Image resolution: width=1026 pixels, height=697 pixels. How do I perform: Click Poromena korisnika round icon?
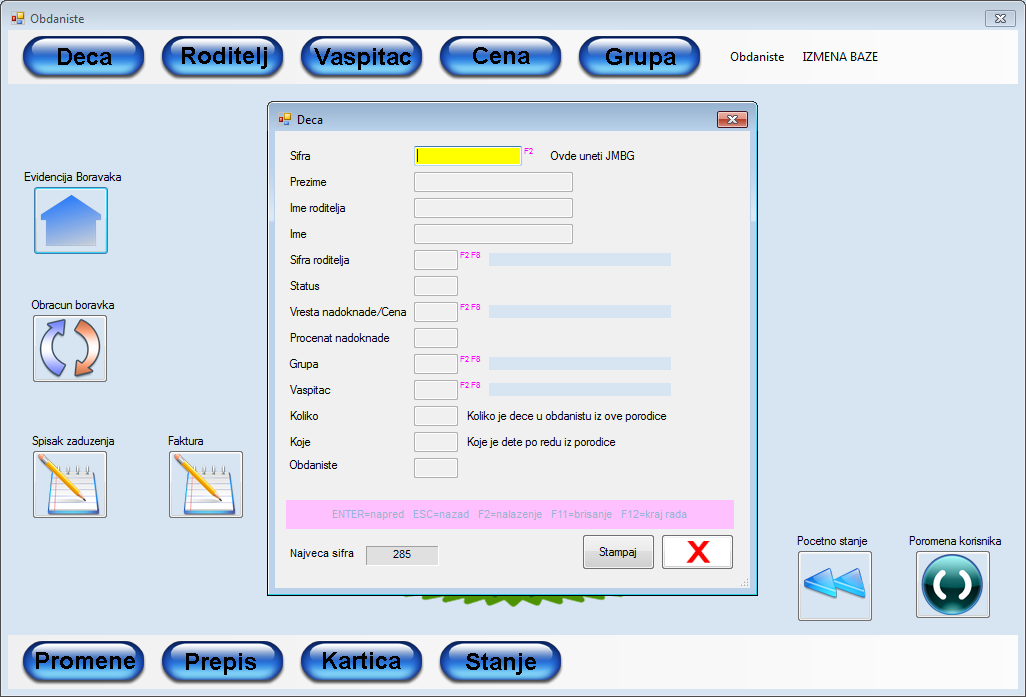(x=953, y=585)
